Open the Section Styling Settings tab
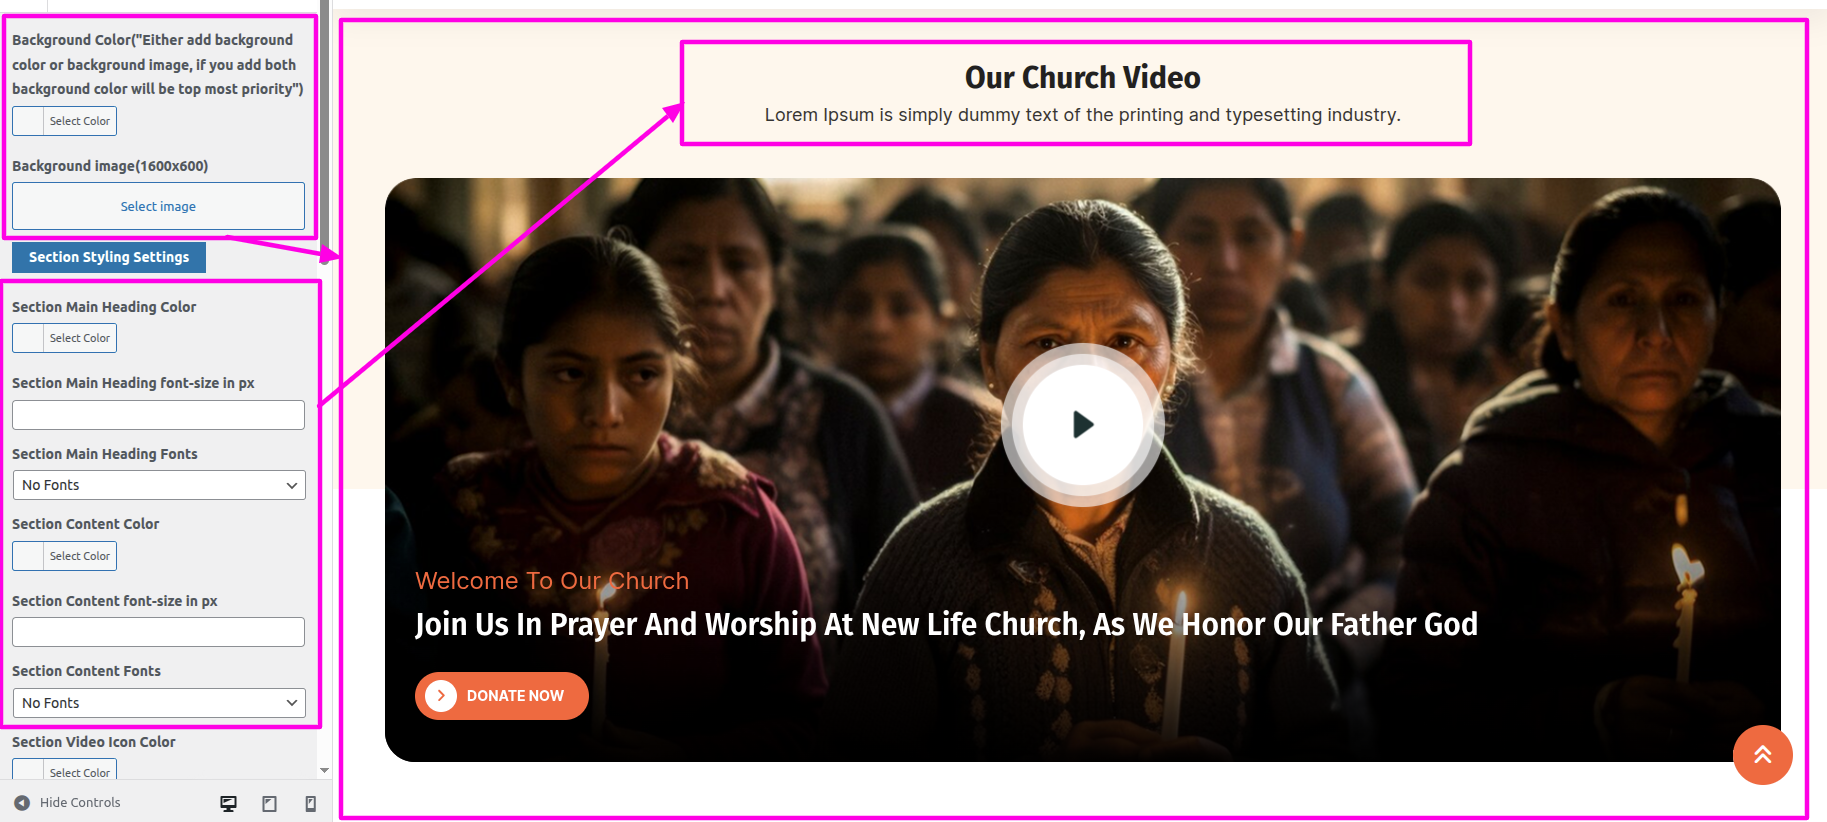 pos(109,257)
